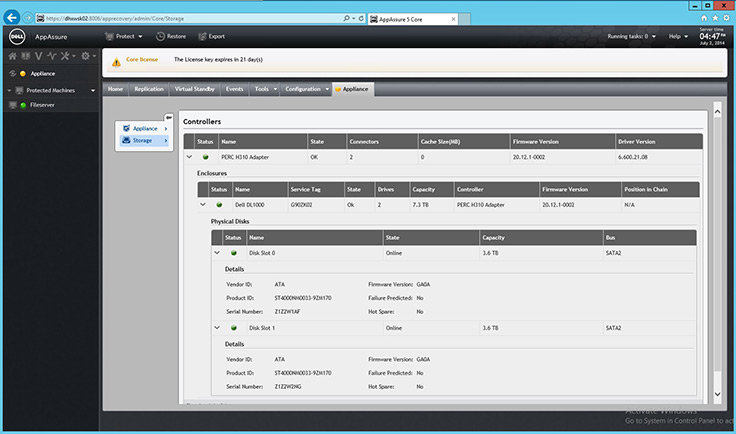Switch to the Virtual Standby tab
The width and height of the screenshot is (736, 434).
[x=194, y=89]
